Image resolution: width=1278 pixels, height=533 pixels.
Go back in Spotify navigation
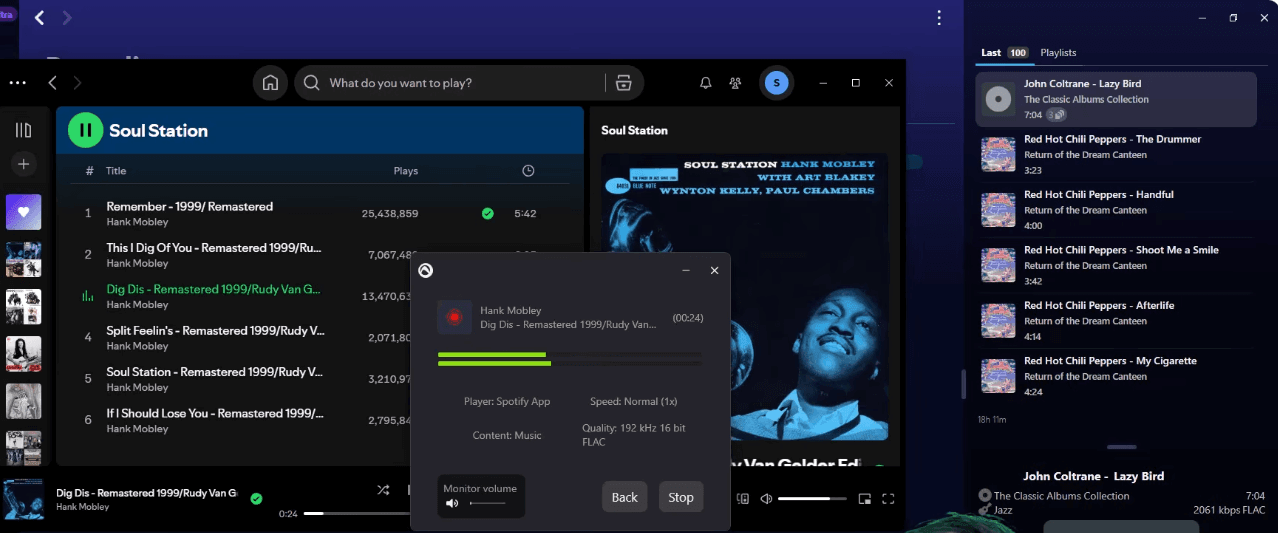tap(52, 83)
